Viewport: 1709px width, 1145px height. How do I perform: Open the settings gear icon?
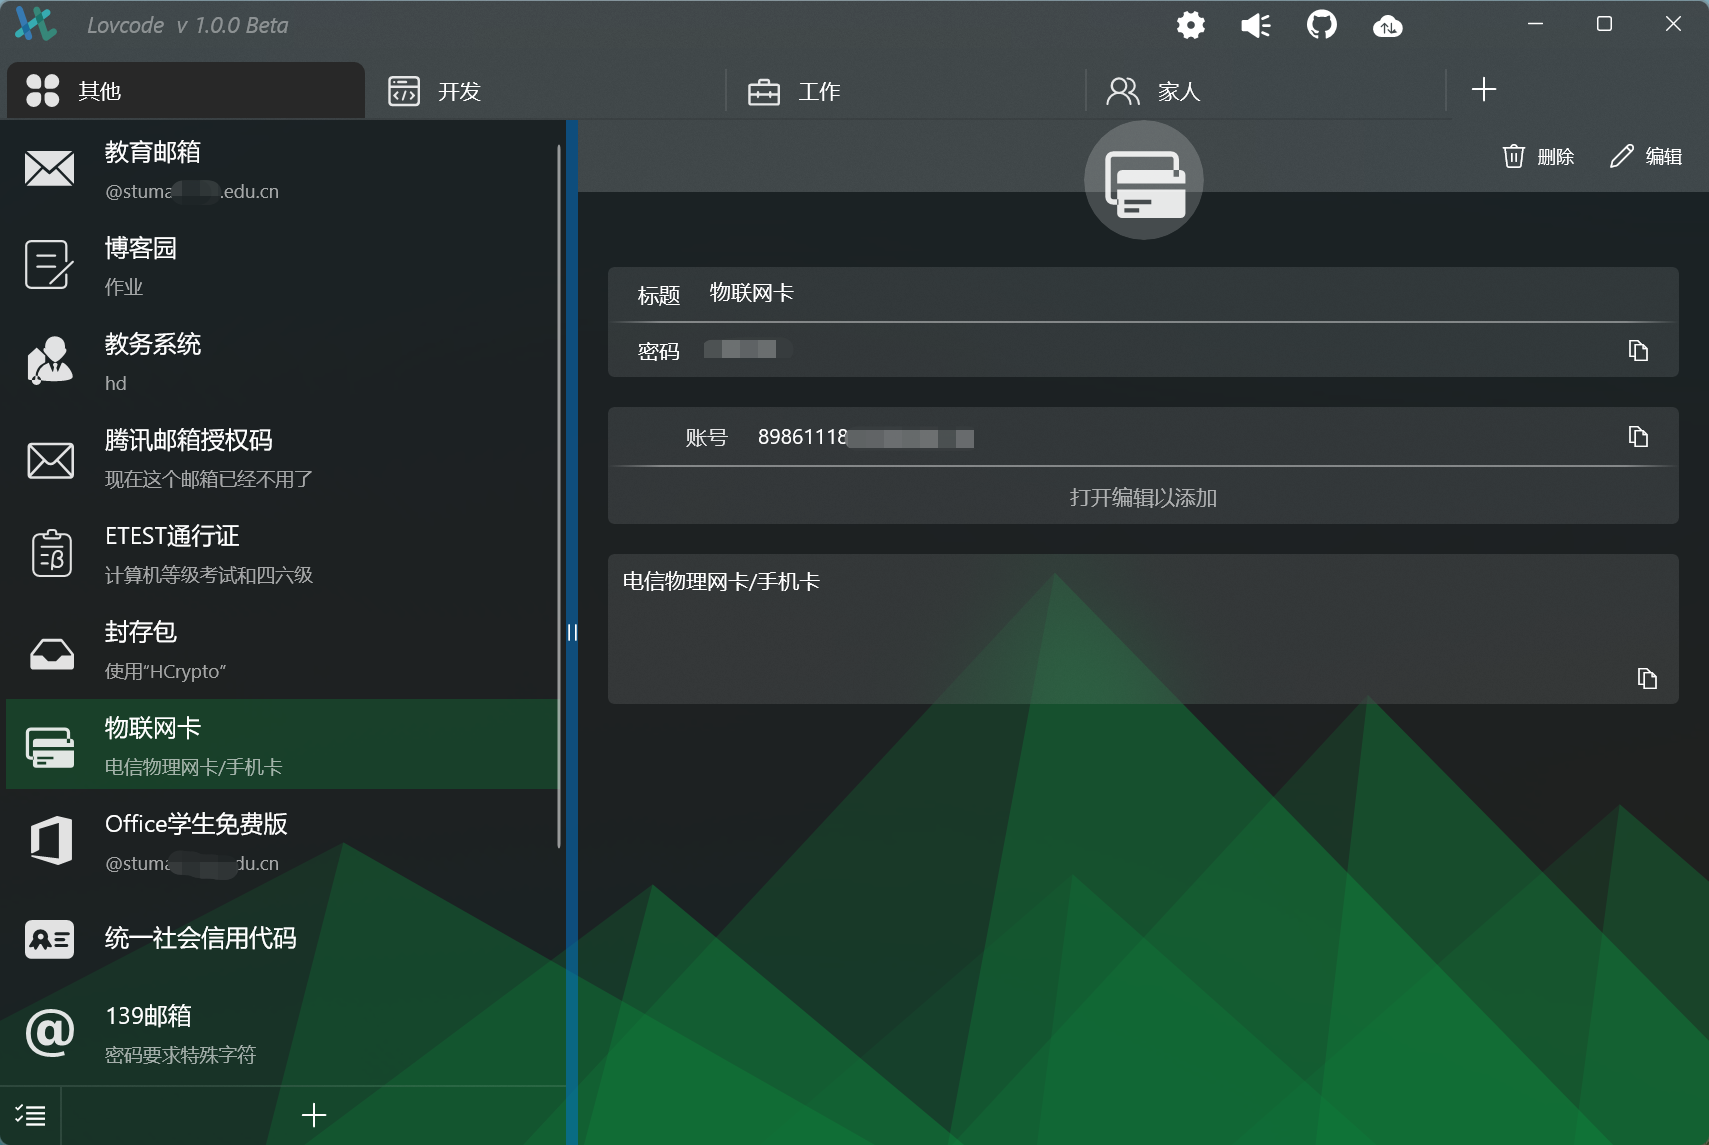[1190, 25]
